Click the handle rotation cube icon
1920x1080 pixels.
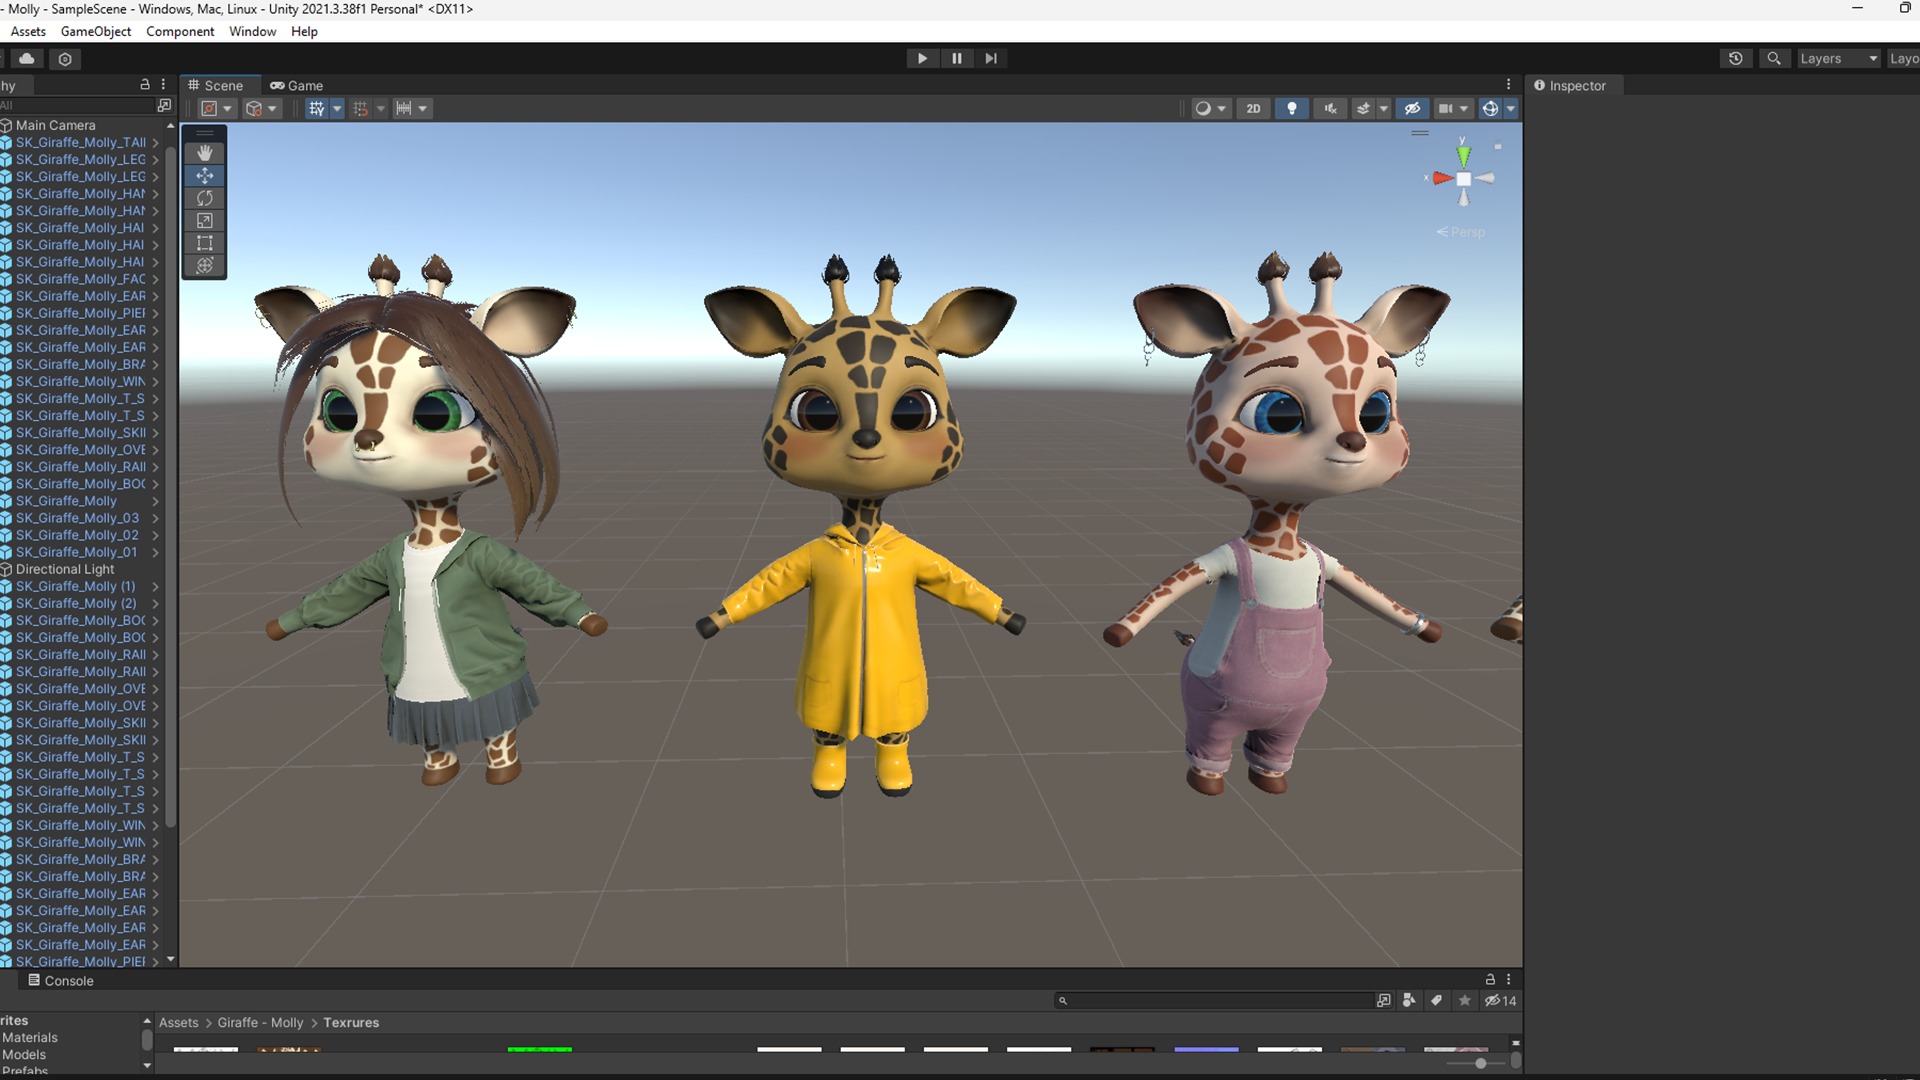[261, 108]
